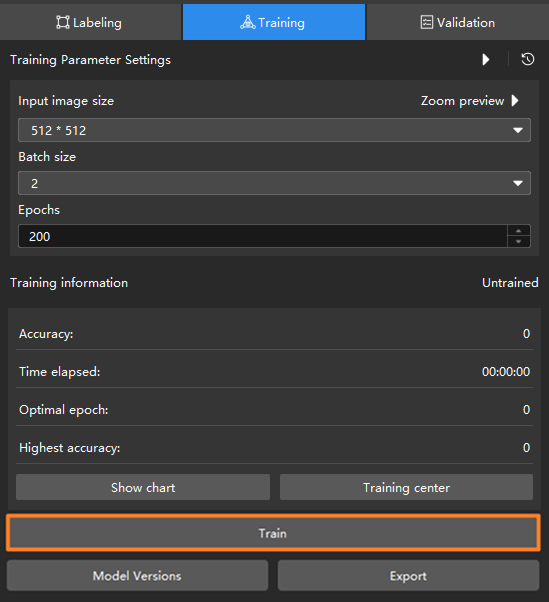549x602 pixels.
Task: Click the Optimal epoch label
Action: (64, 410)
